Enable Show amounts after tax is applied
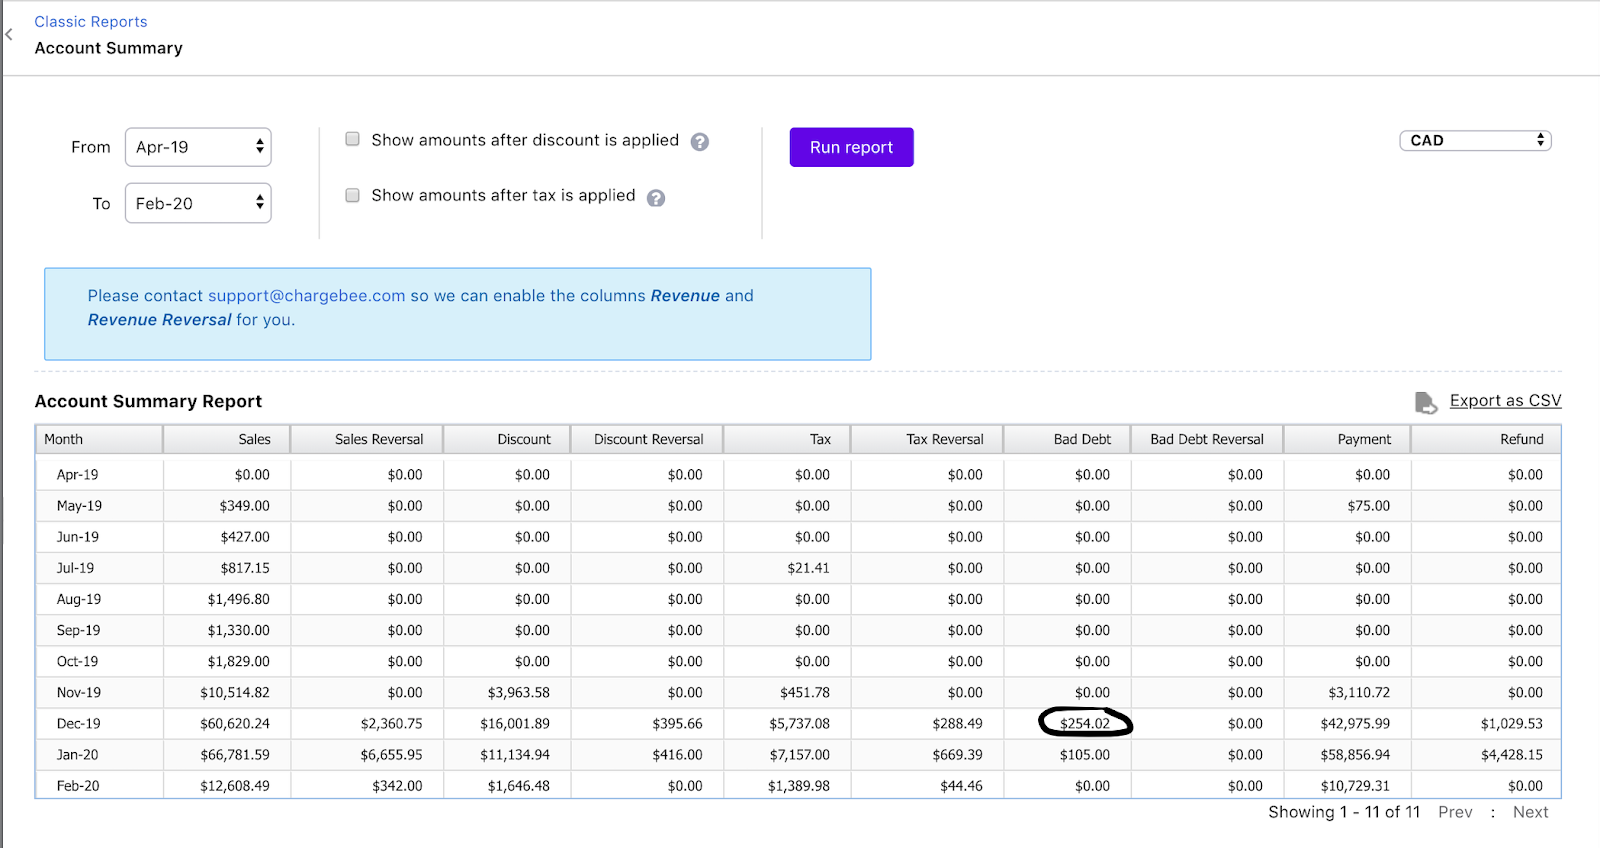 pyautogui.click(x=352, y=195)
